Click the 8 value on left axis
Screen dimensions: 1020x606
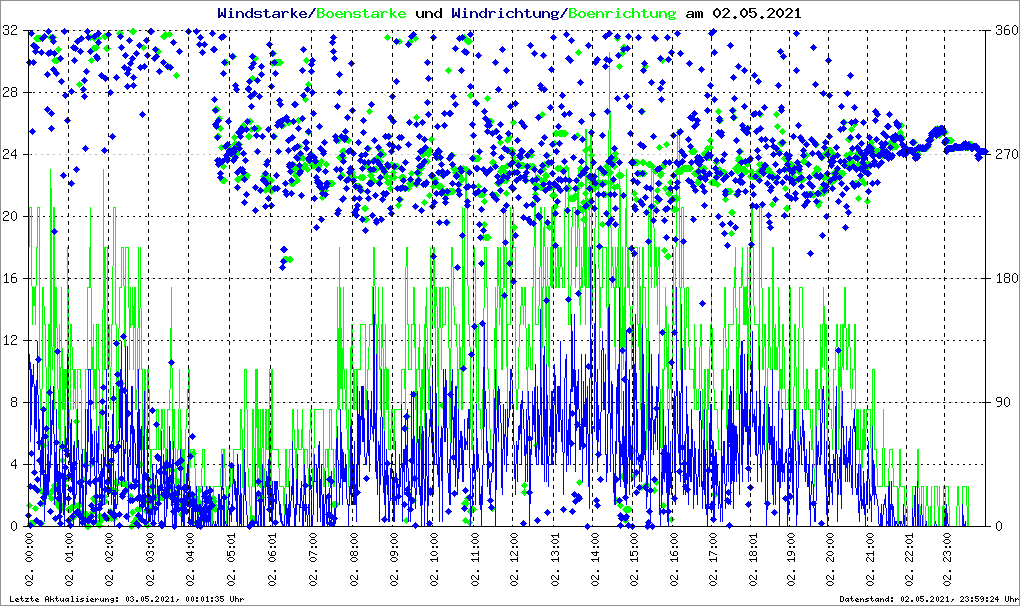(x=14, y=403)
